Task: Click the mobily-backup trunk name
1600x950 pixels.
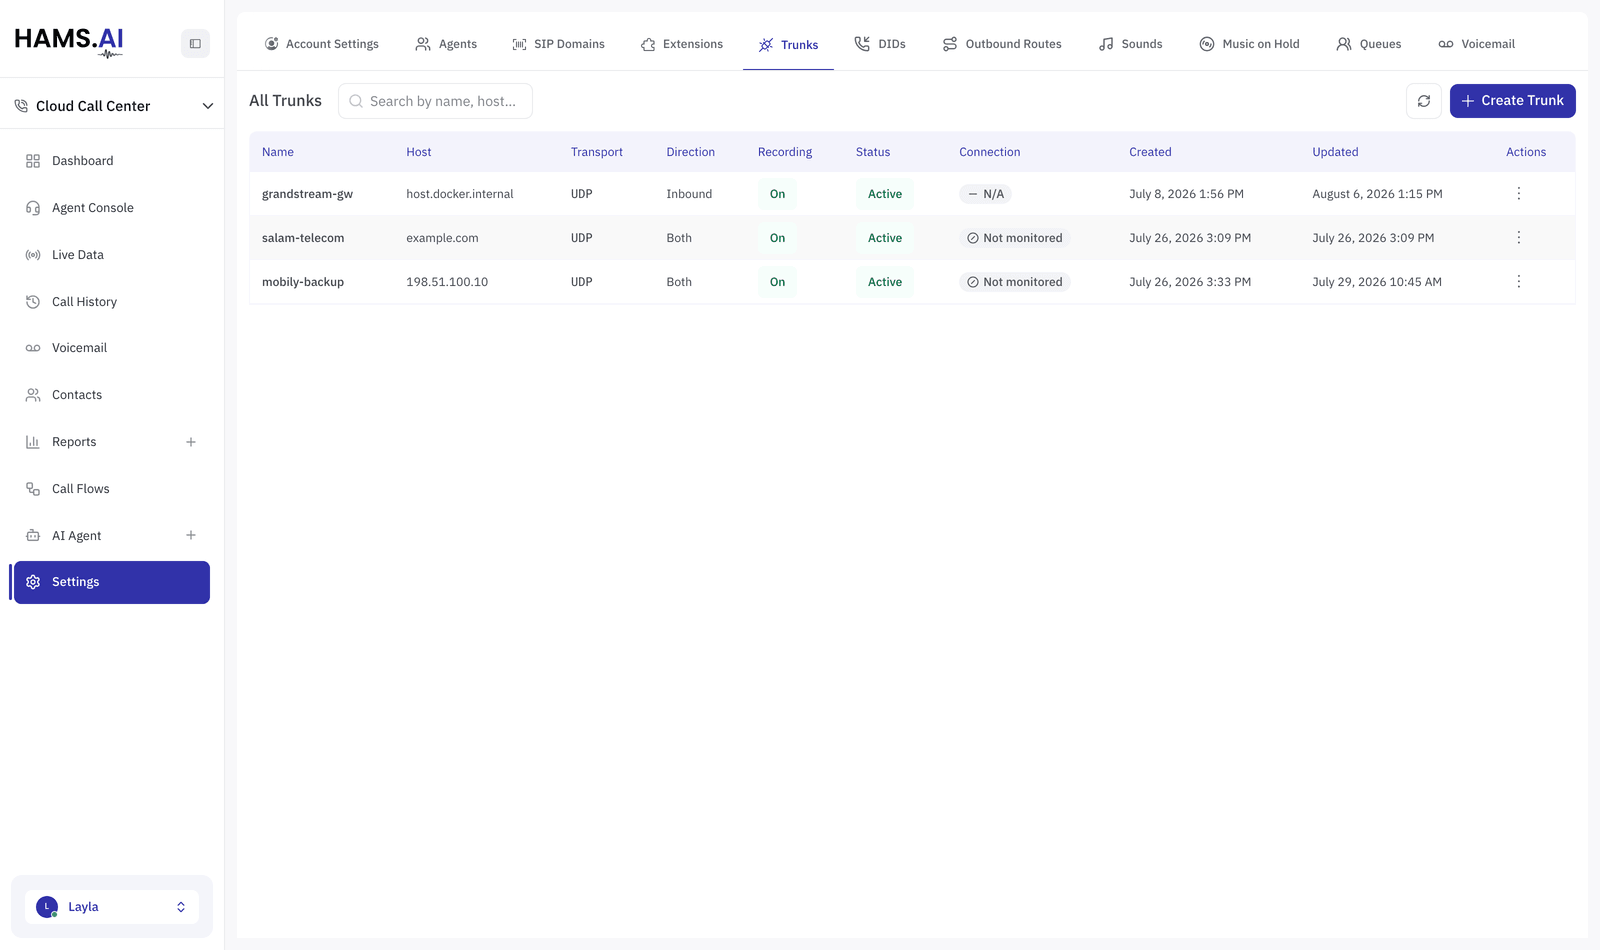Action: coord(303,282)
